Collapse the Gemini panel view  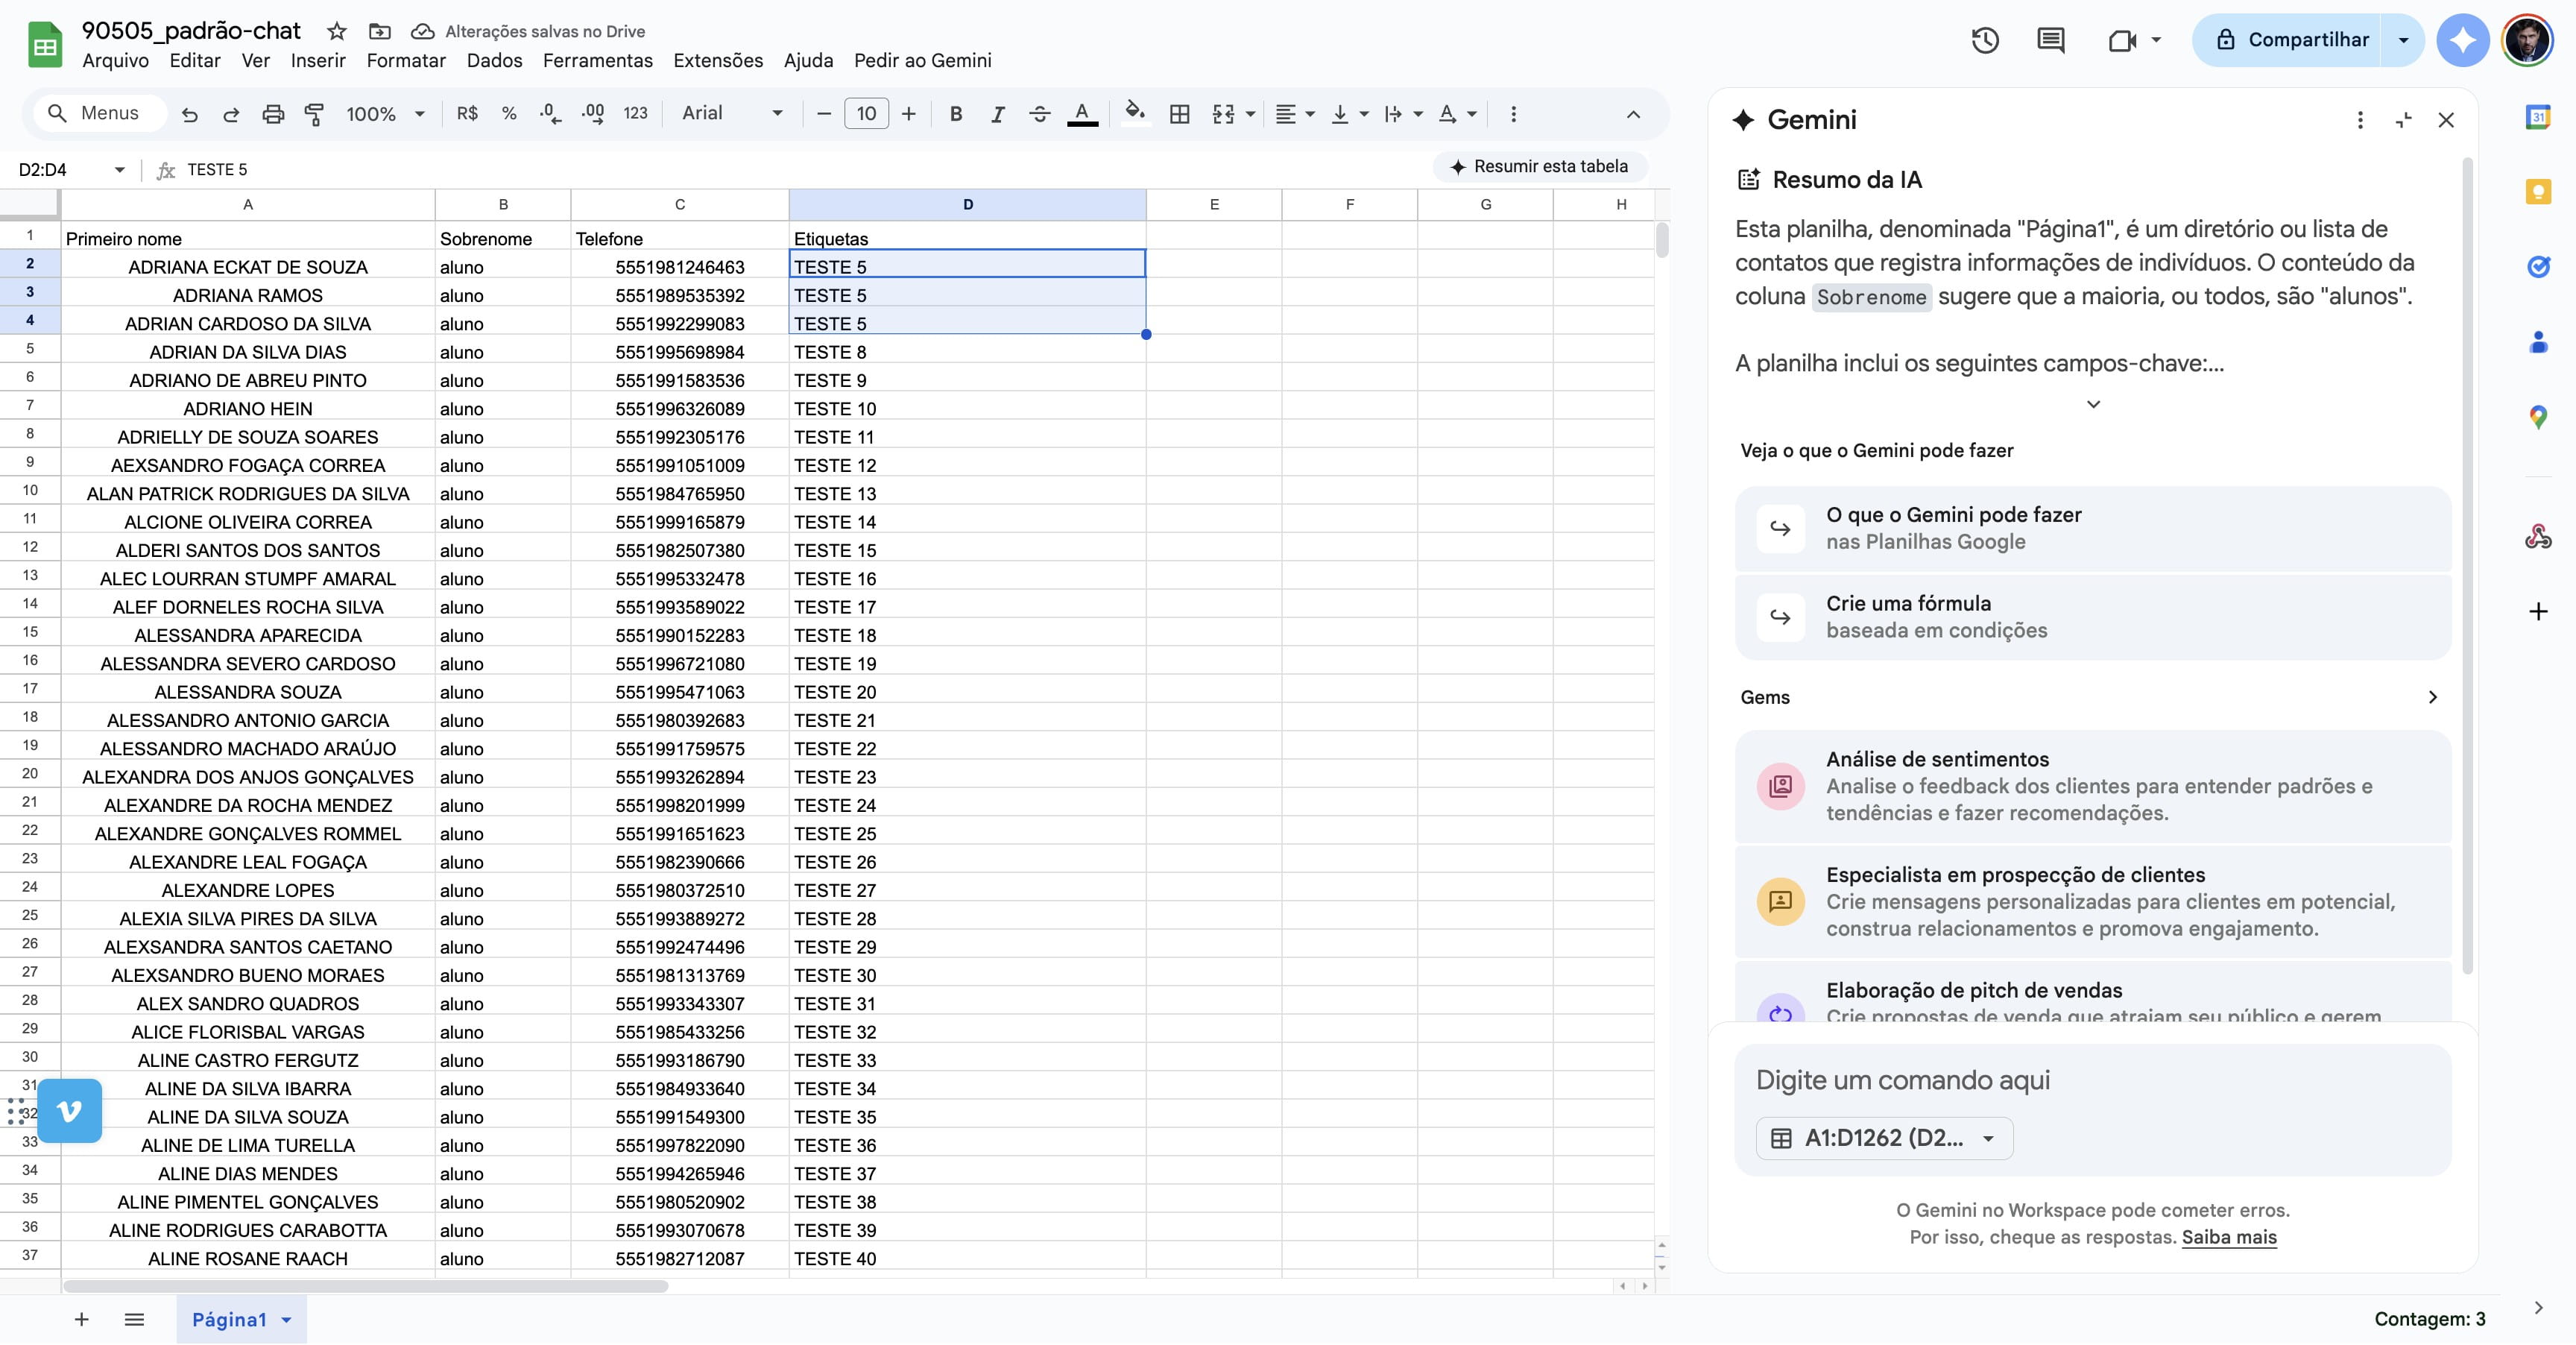point(2404,120)
